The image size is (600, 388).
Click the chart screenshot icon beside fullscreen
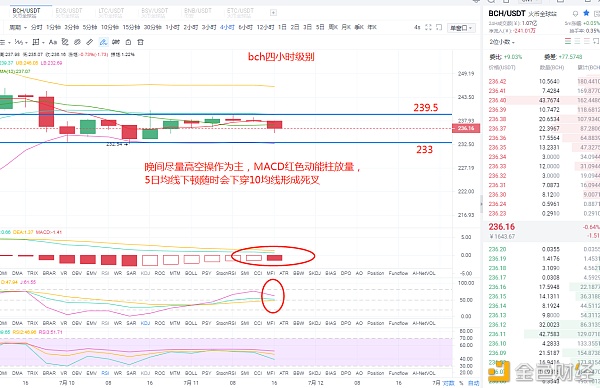439,27
